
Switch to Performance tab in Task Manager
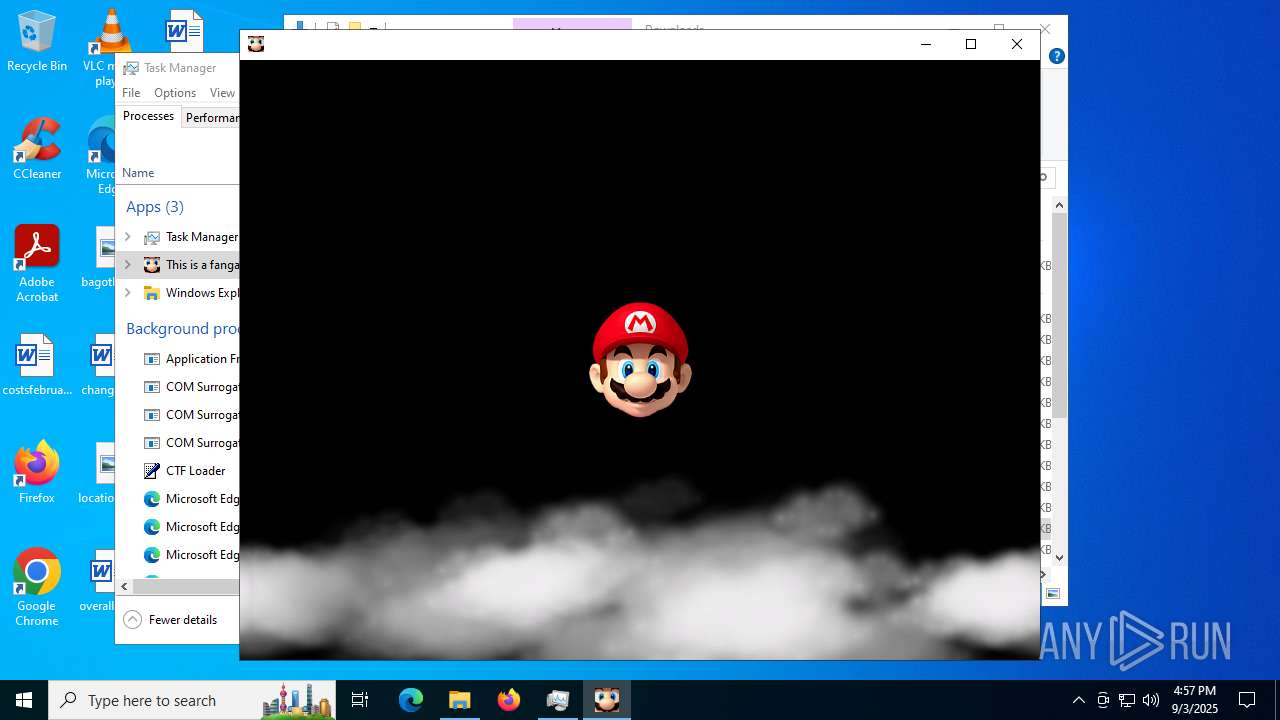coord(211,118)
